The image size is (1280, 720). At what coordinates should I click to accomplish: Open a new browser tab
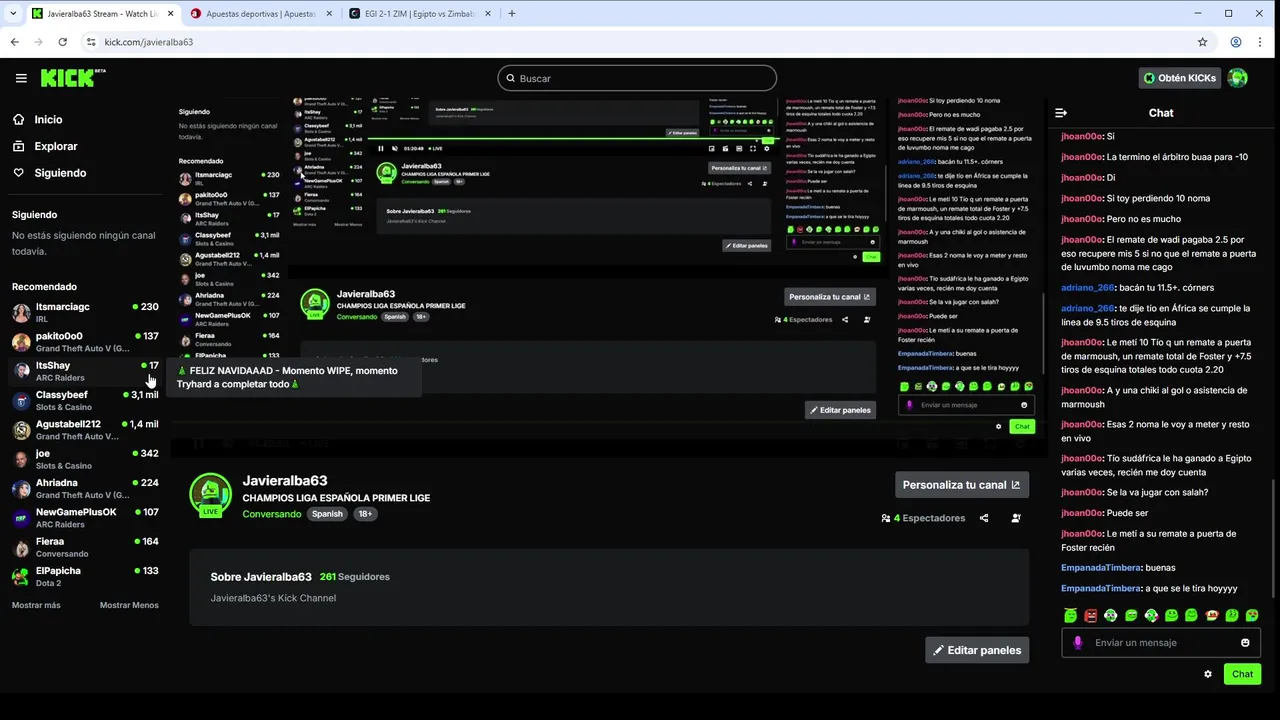(512, 14)
